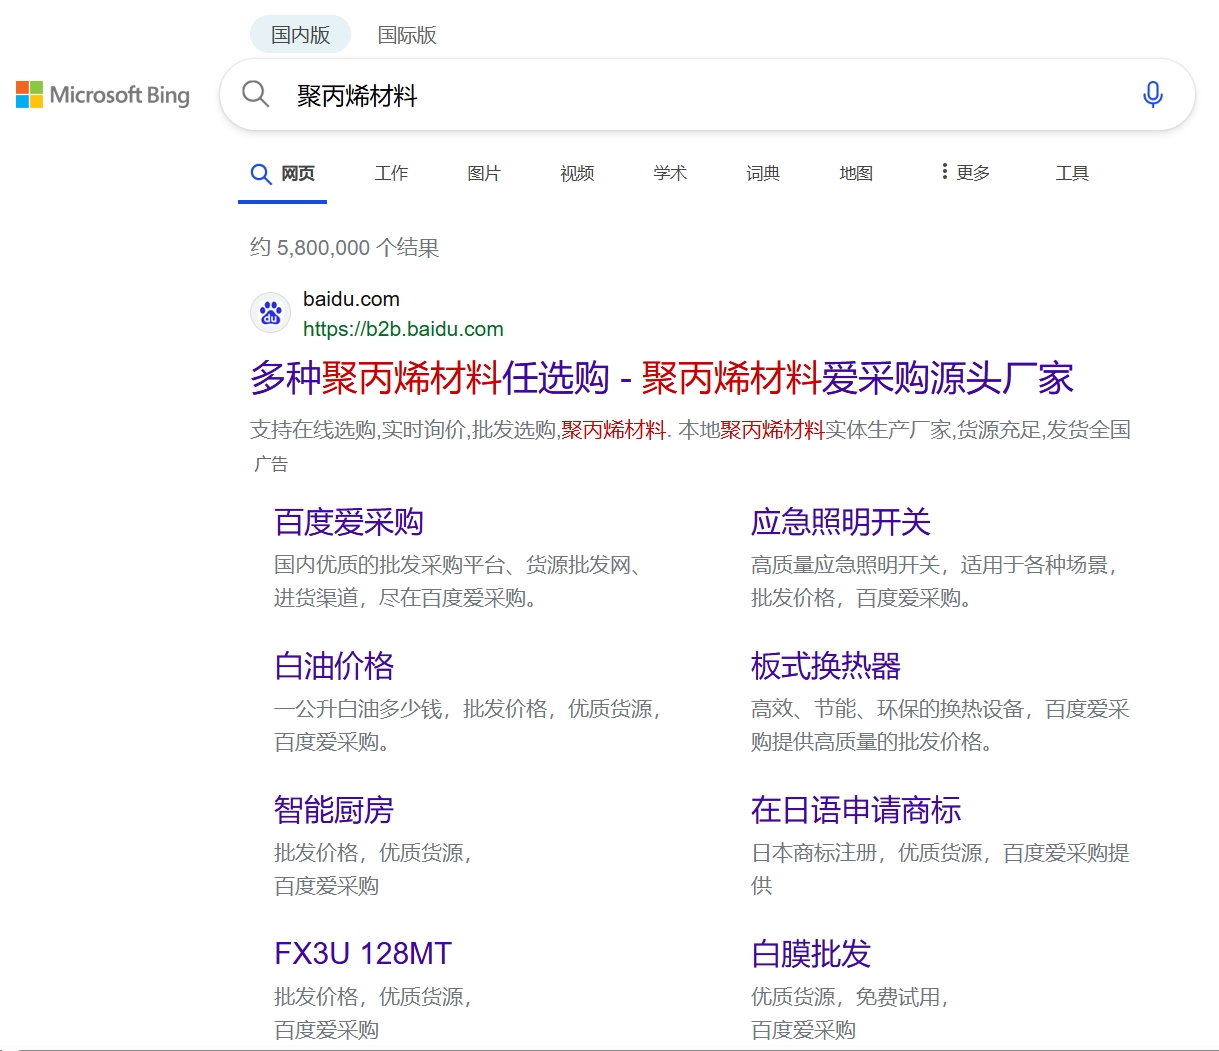Click the magnifying glass search icon

(x=255, y=94)
